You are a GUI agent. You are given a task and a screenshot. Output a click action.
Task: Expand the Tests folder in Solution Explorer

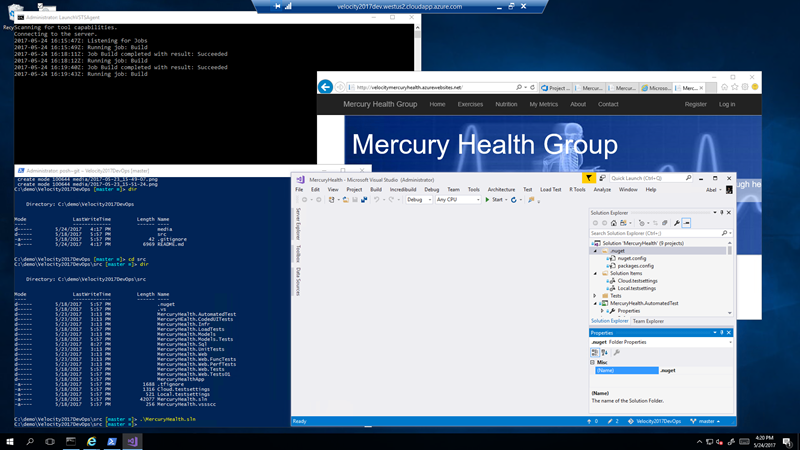tap(595, 296)
